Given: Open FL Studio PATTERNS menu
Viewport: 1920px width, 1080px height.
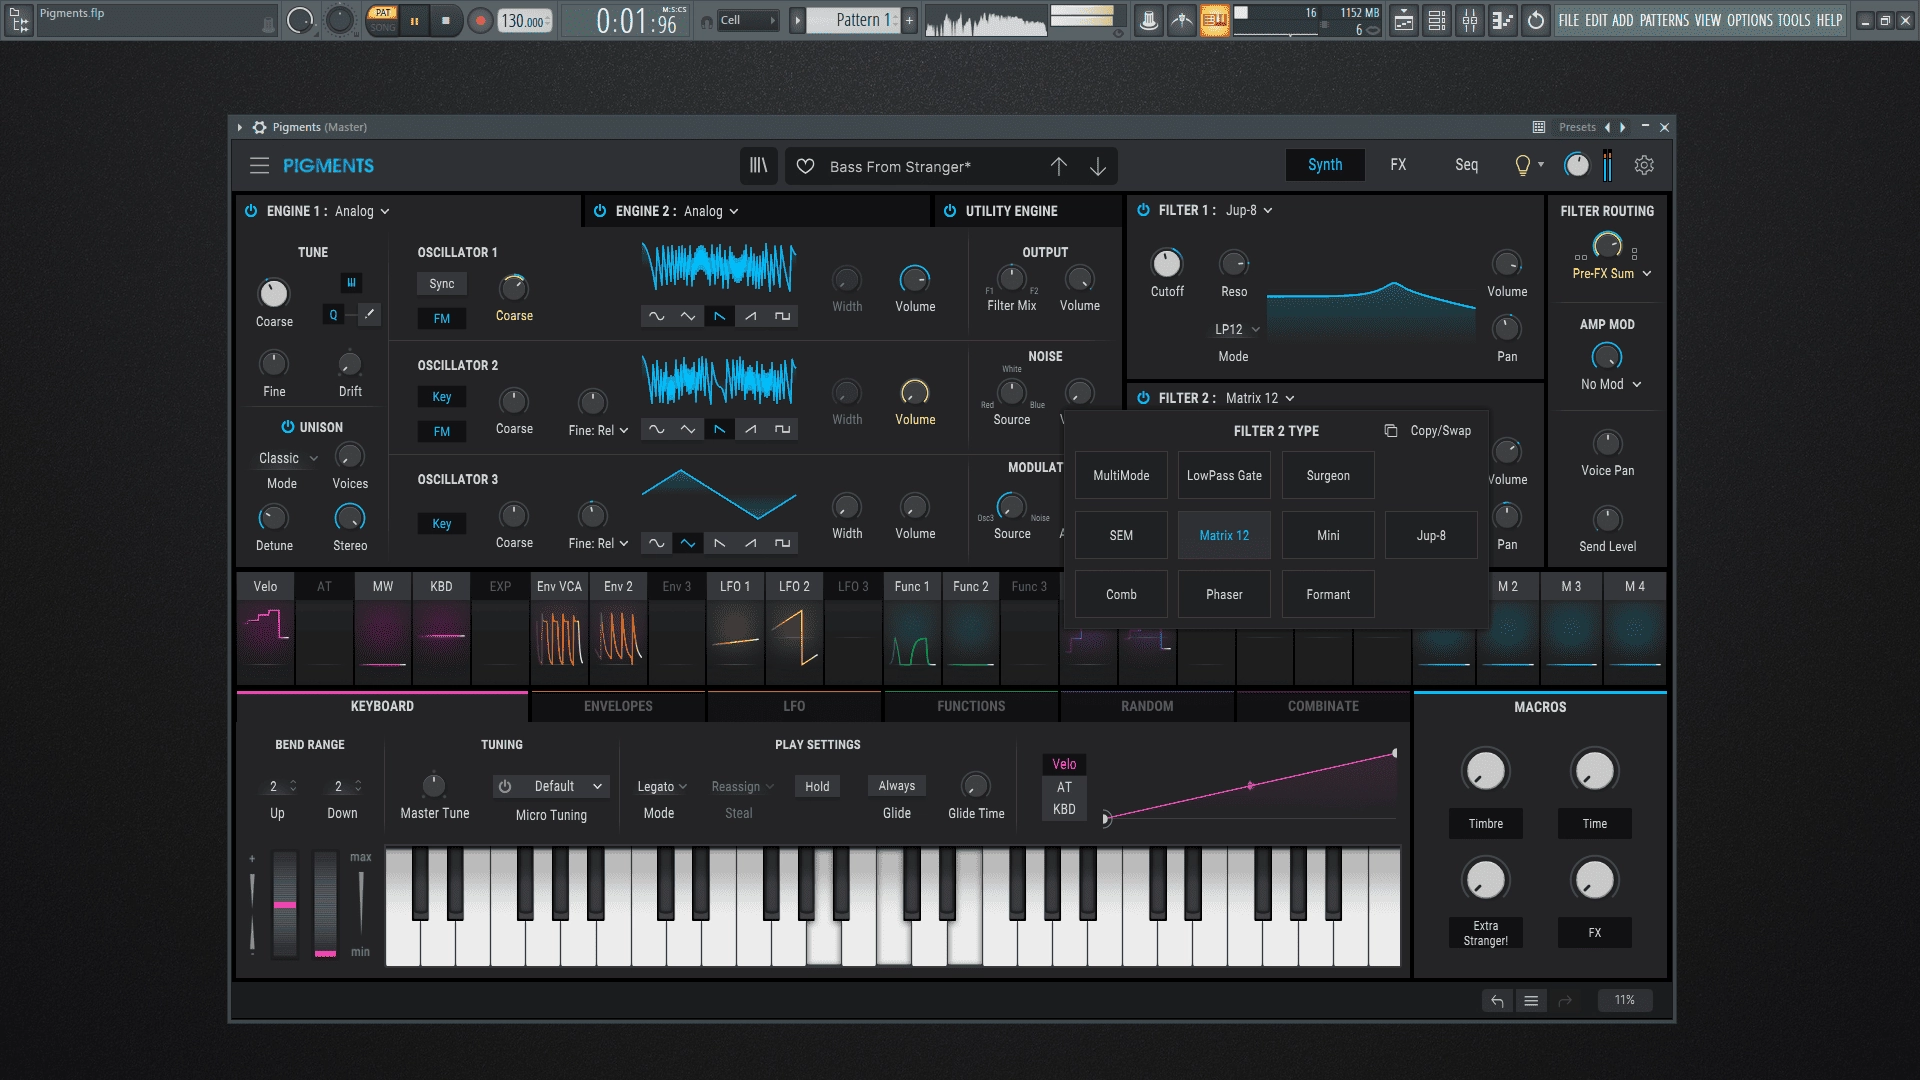Looking at the screenshot, I should pyautogui.click(x=1664, y=20).
